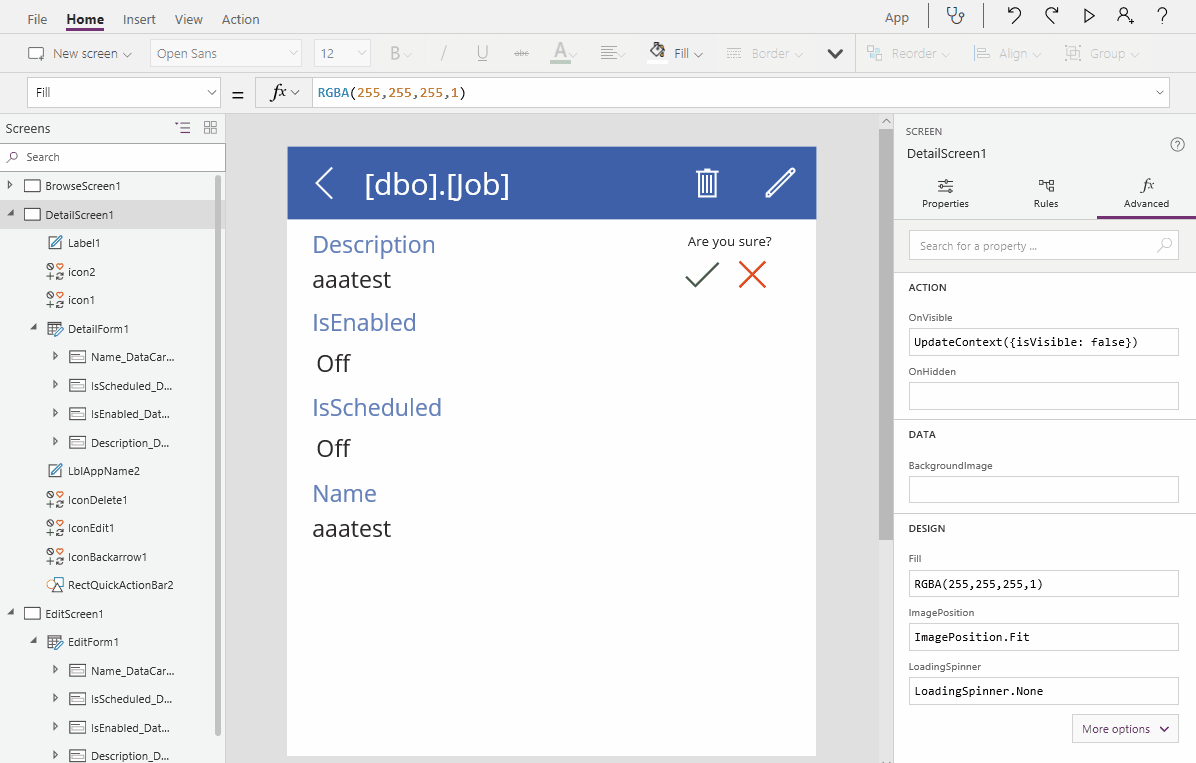Screen dimensions: 1196x763
Task: Open the Open Sans font dropdown
Action: click(x=225, y=53)
